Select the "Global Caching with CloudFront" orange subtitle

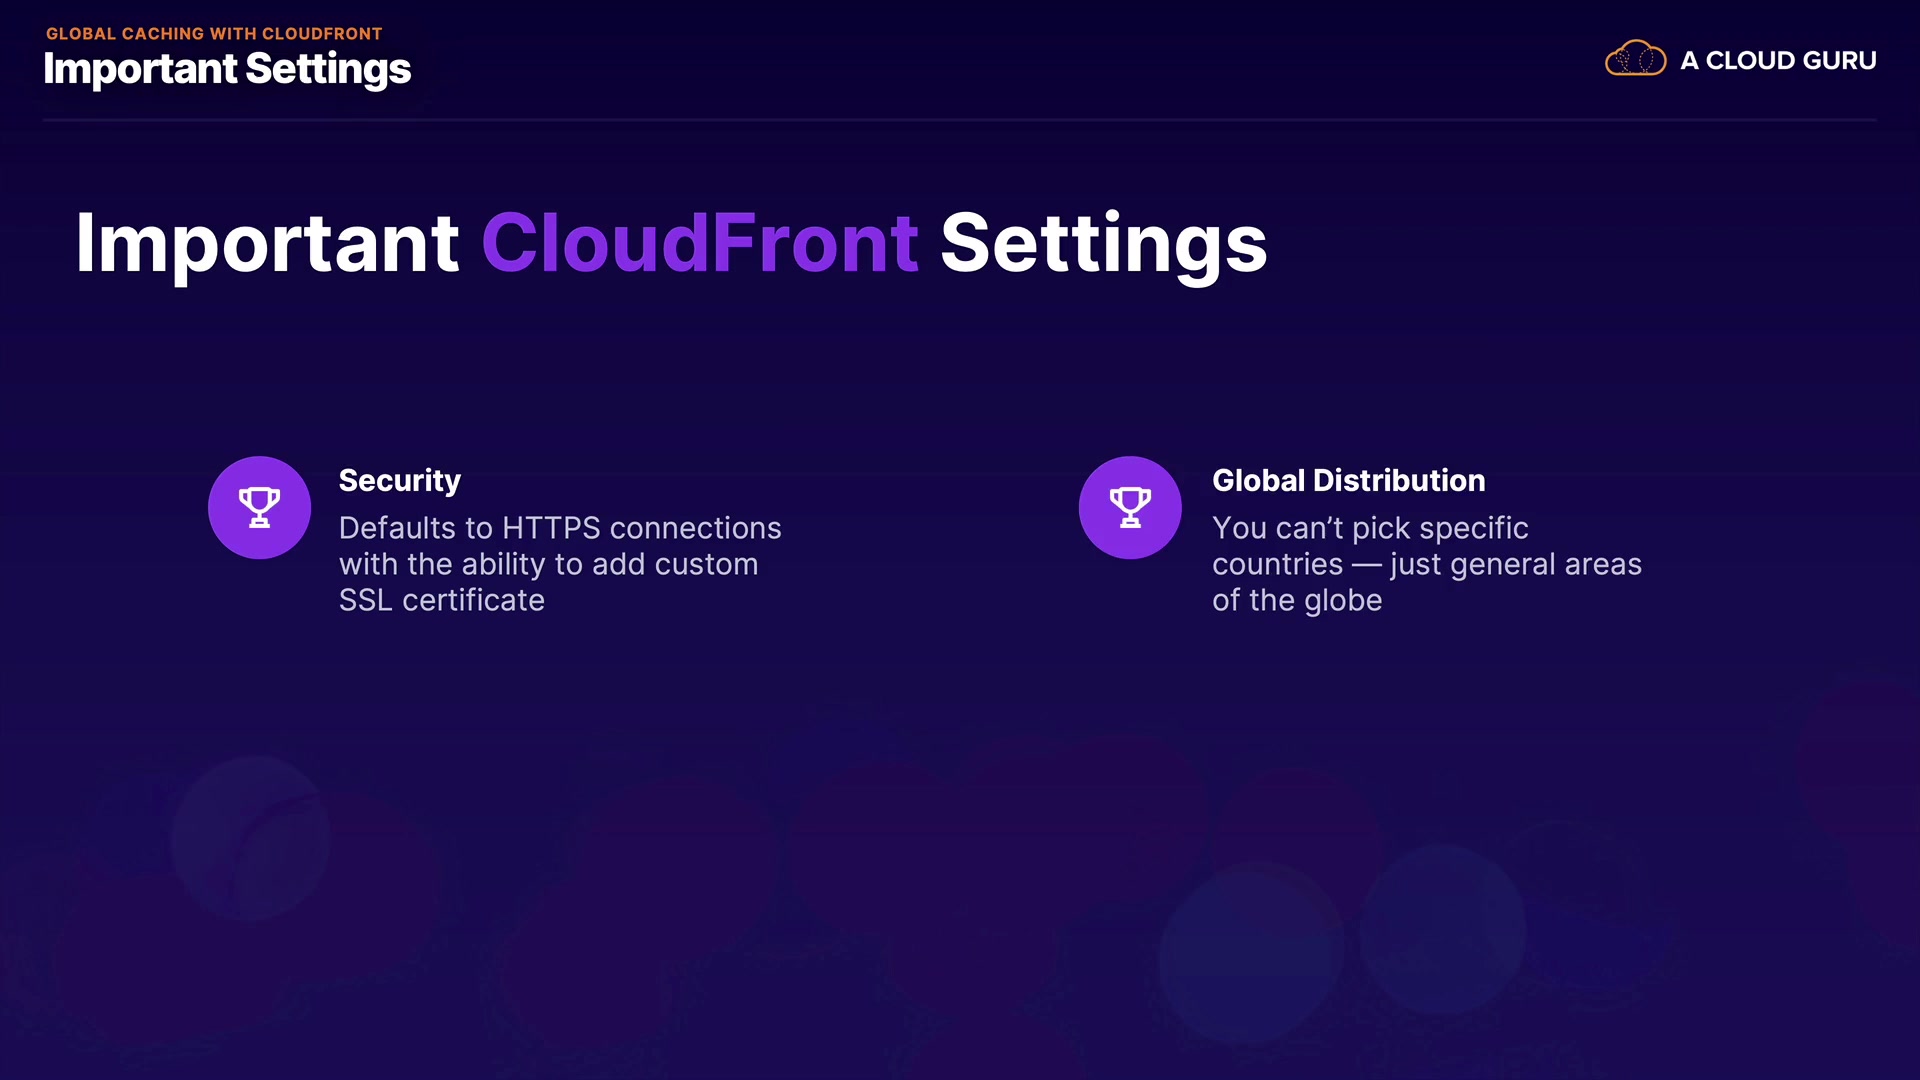click(214, 34)
